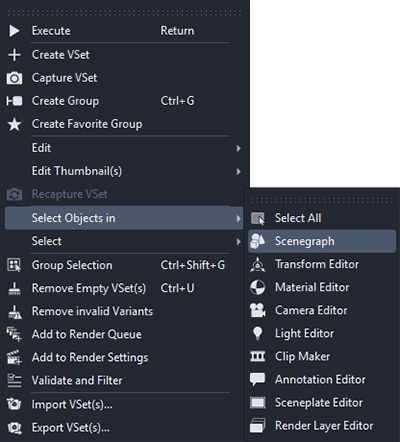
Task: Click the star icon for Favorite Group
Action: click(x=14, y=124)
